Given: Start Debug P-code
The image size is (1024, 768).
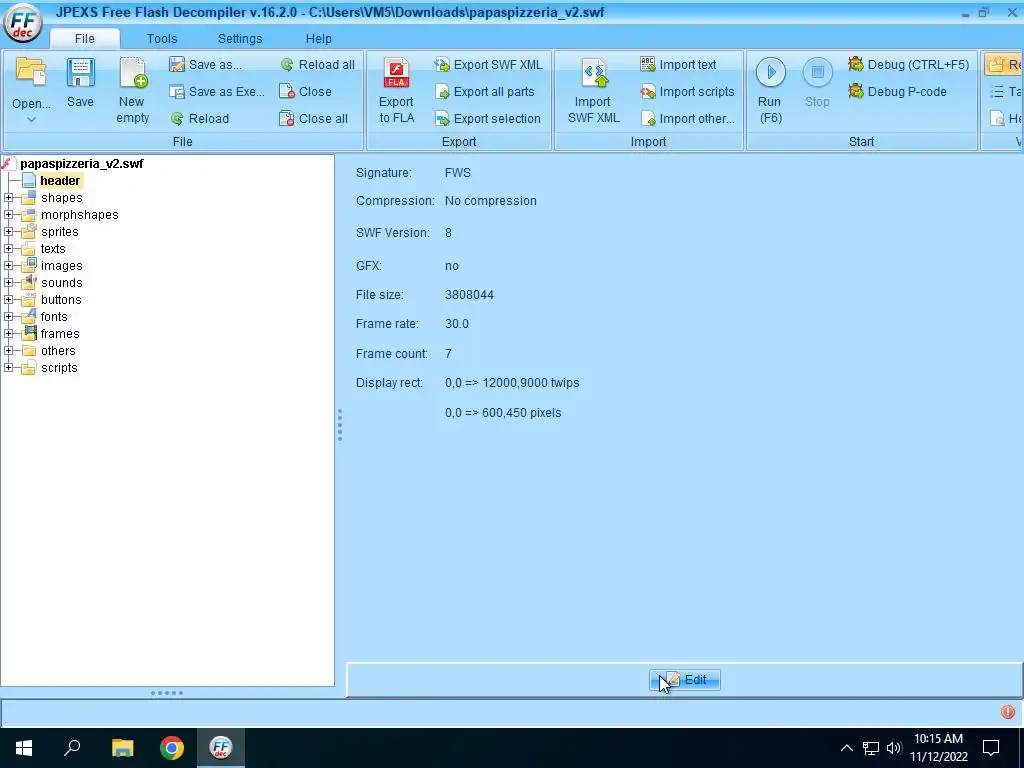Looking at the screenshot, I should [x=897, y=91].
